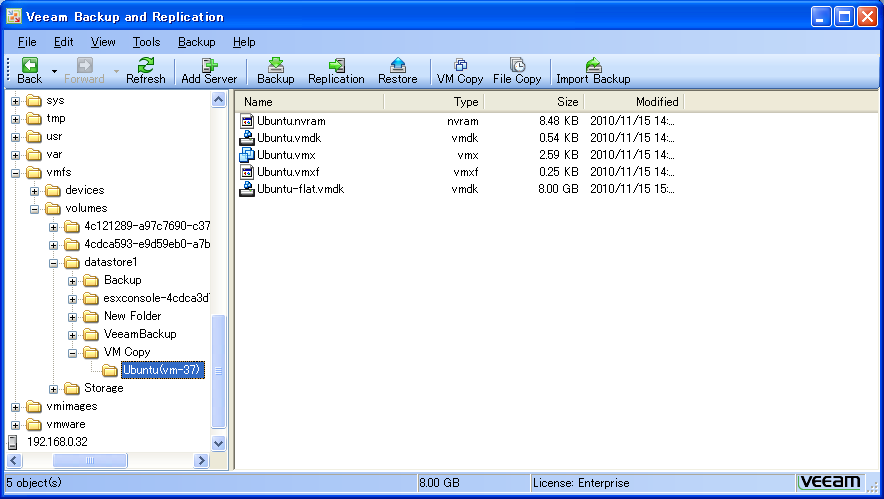Click the Import Backup toolbar icon
The width and height of the screenshot is (884, 499).
pyautogui.click(x=593, y=65)
